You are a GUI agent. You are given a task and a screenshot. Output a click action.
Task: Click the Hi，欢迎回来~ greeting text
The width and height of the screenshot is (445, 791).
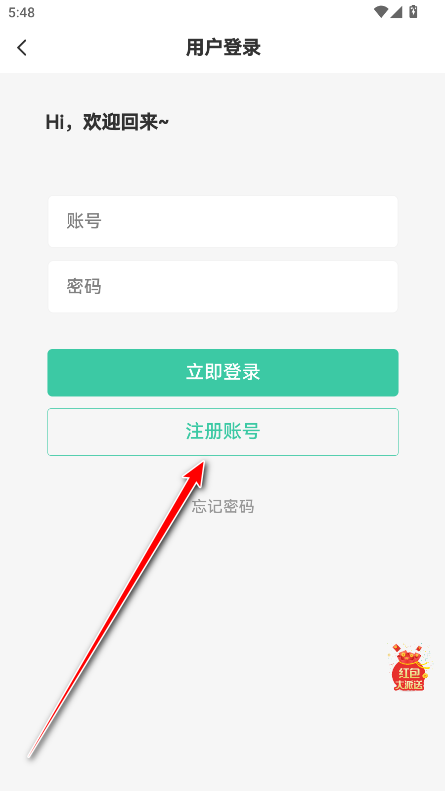pos(107,122)
